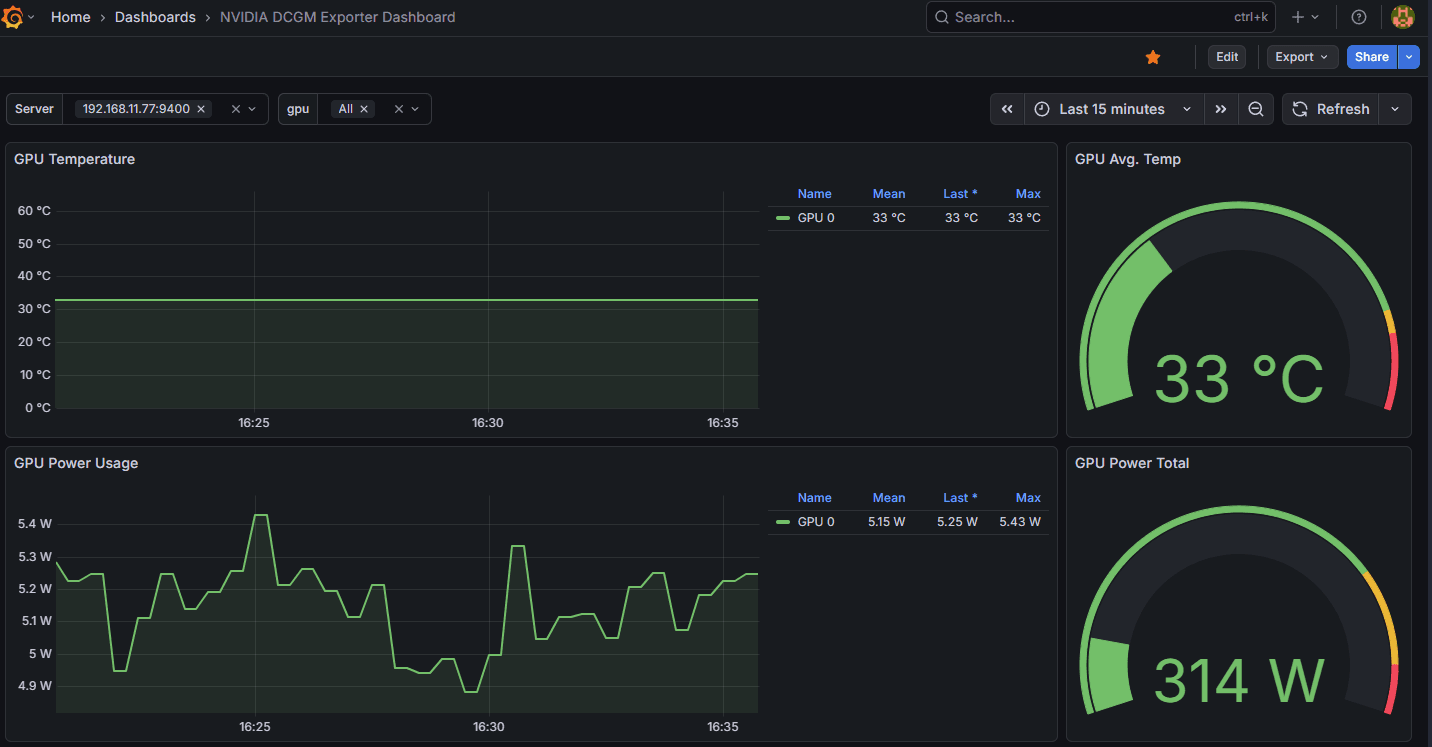Toggle GPU 0 series in Power Usage legend
The width and height of the screenshot is (1432, 747).
pos(816,522)
